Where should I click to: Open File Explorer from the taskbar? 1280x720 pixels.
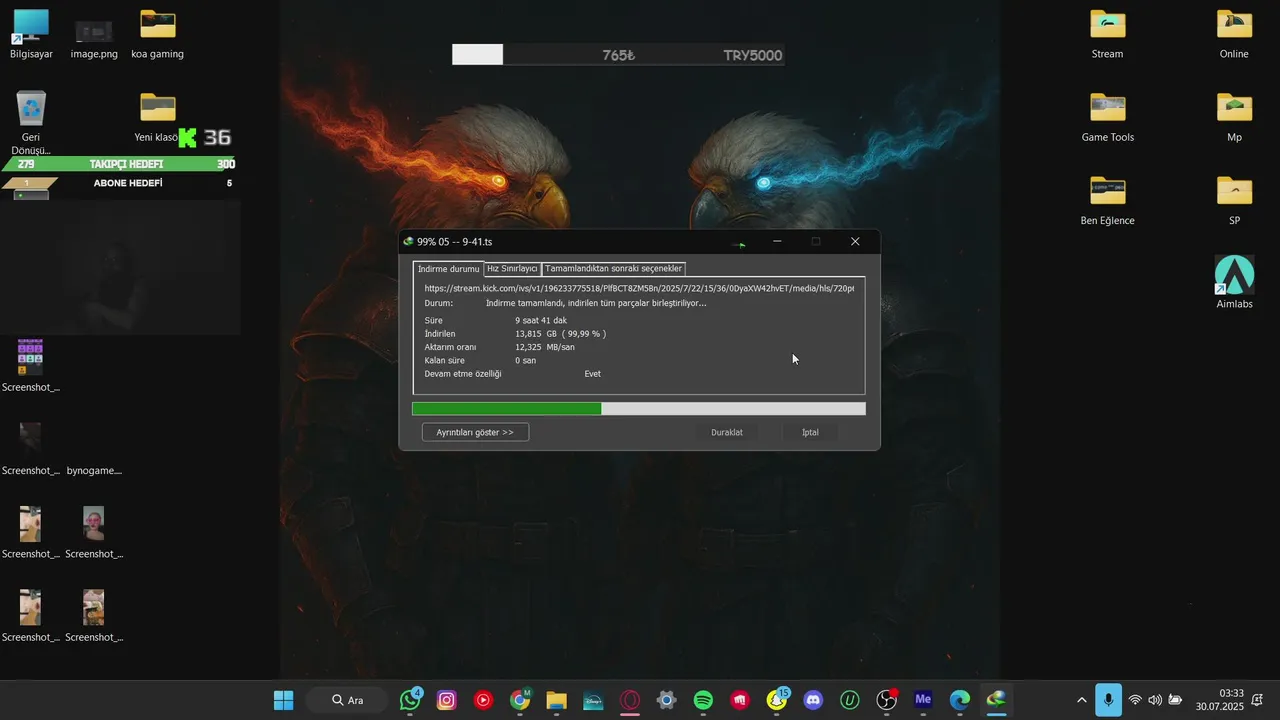[557, 700]
